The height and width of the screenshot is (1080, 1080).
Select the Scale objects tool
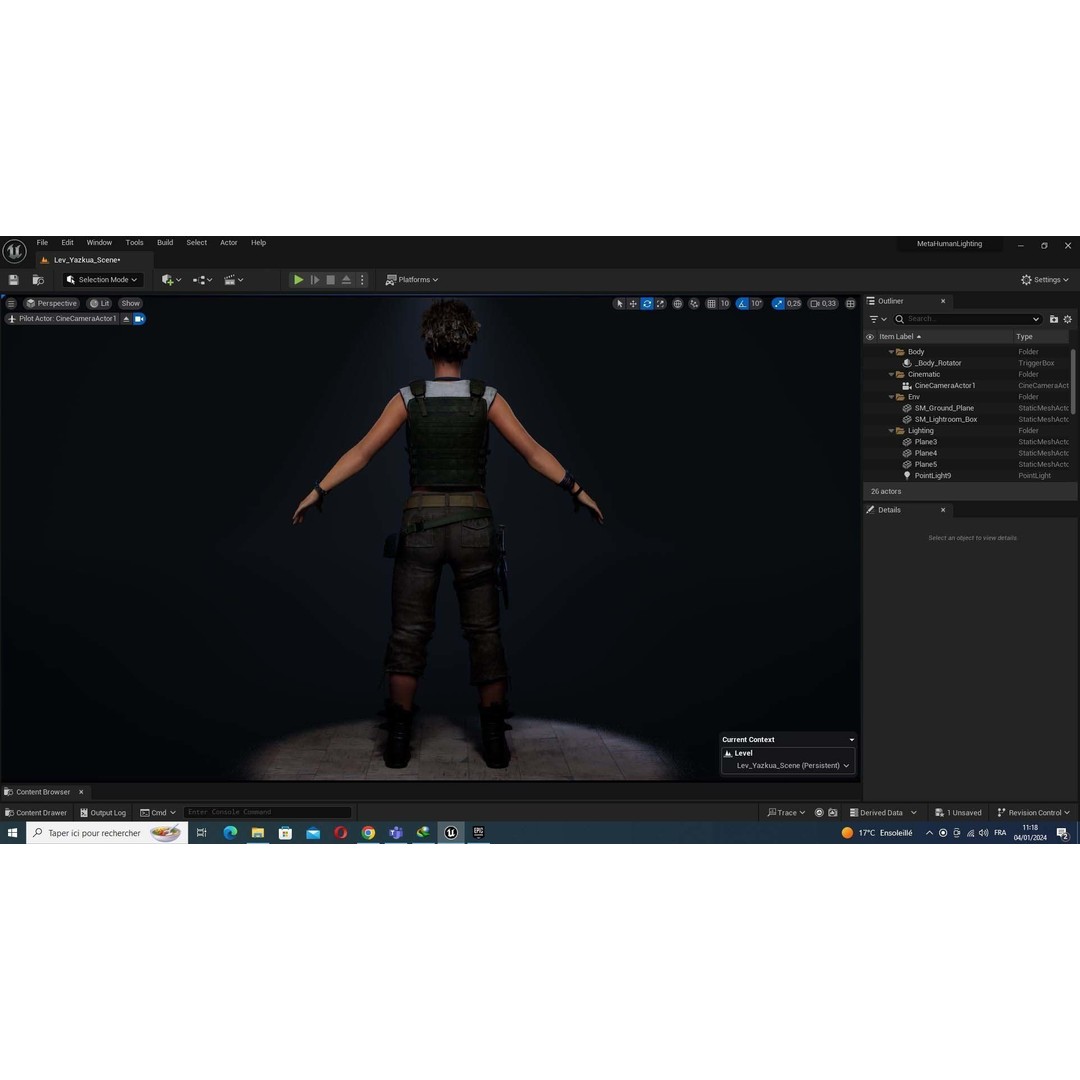[x=661, y=303]
